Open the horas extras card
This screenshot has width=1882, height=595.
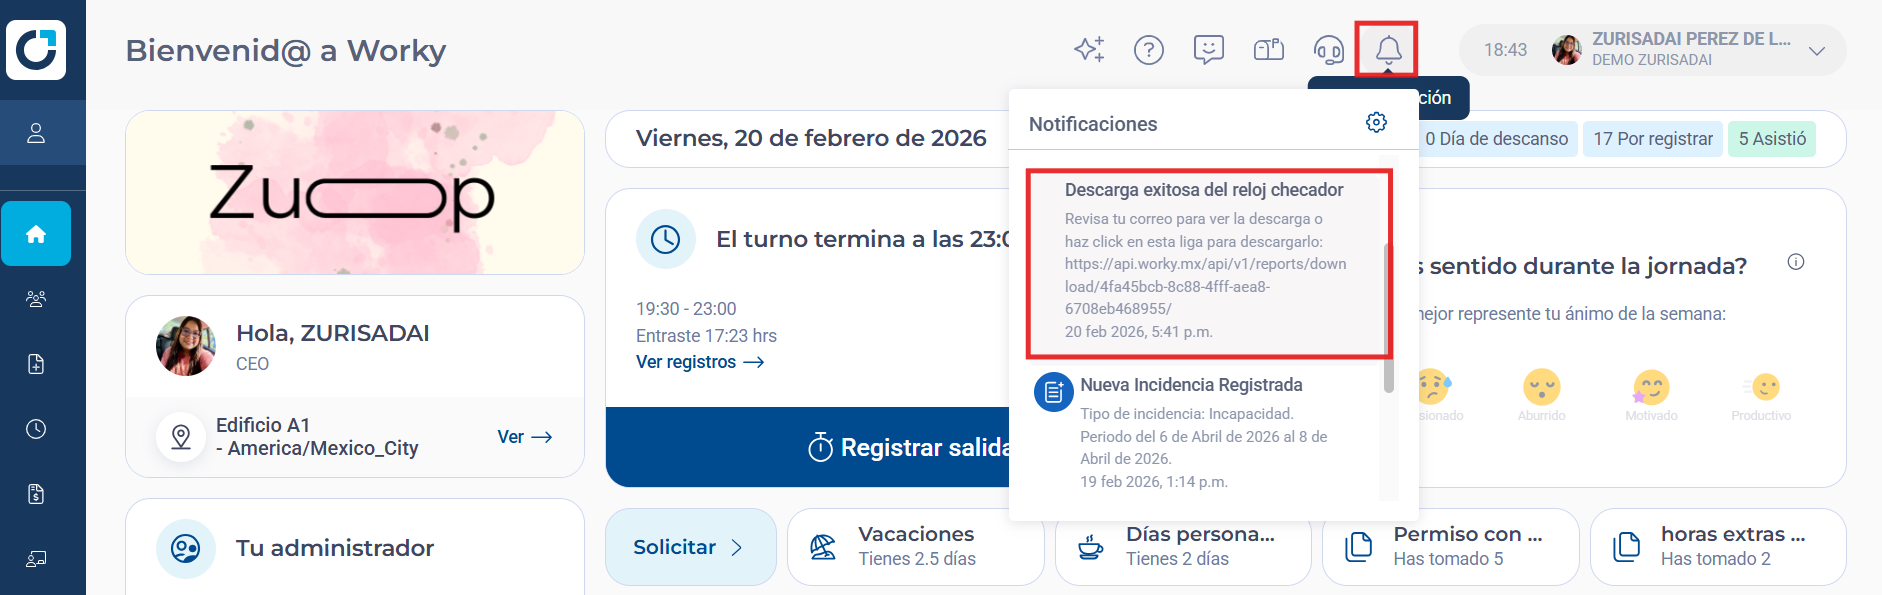(1718, 547)
